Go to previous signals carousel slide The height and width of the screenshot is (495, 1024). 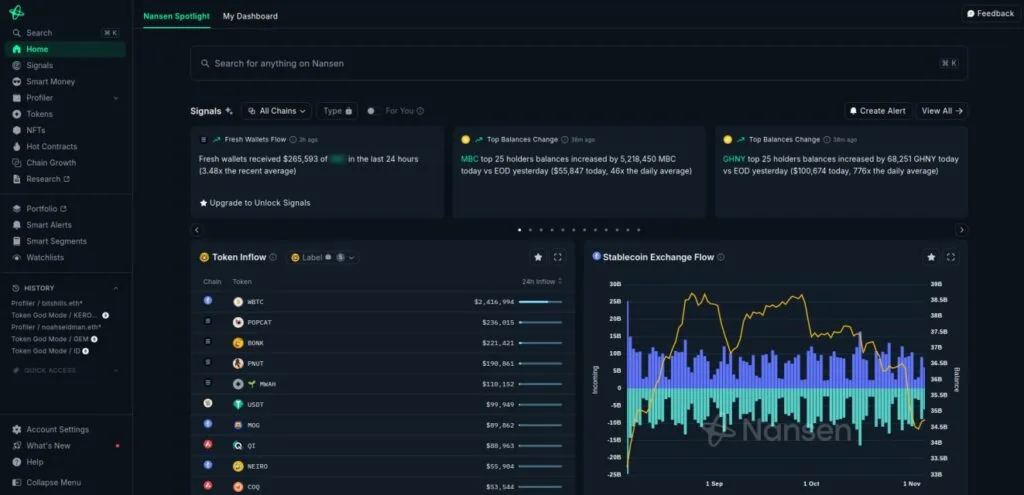[x=197, y=230]
